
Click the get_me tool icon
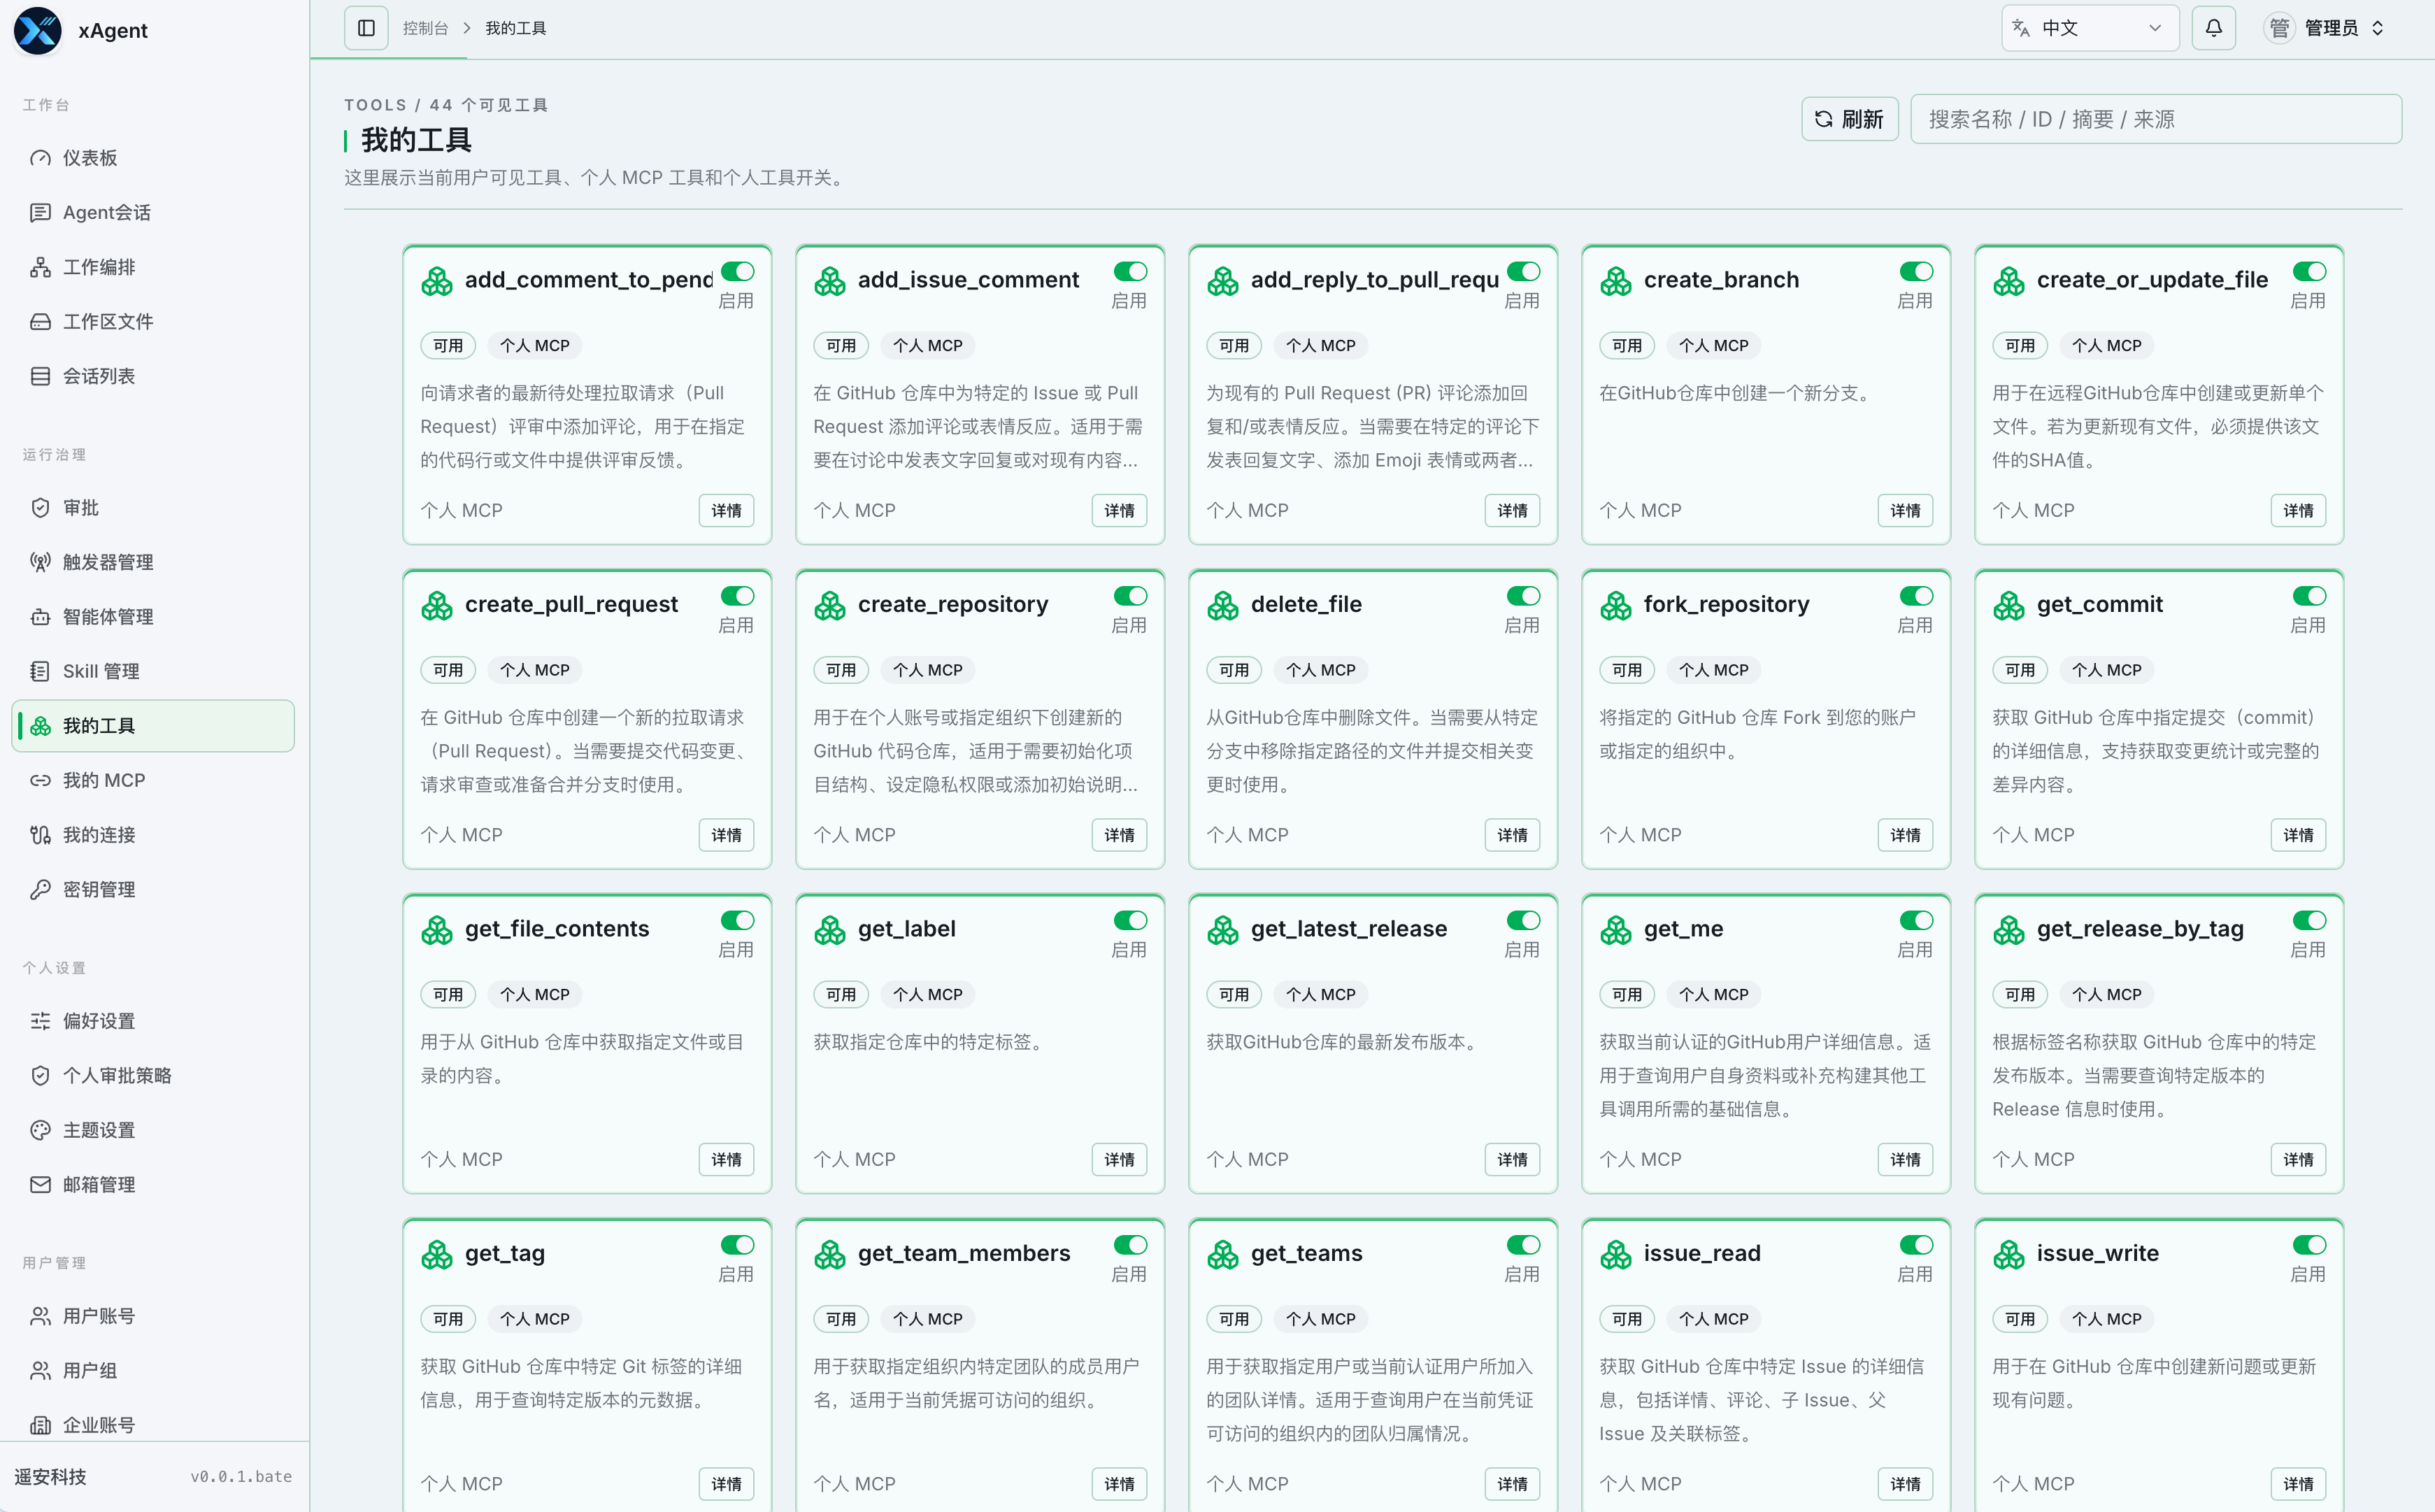[1615, 930]
